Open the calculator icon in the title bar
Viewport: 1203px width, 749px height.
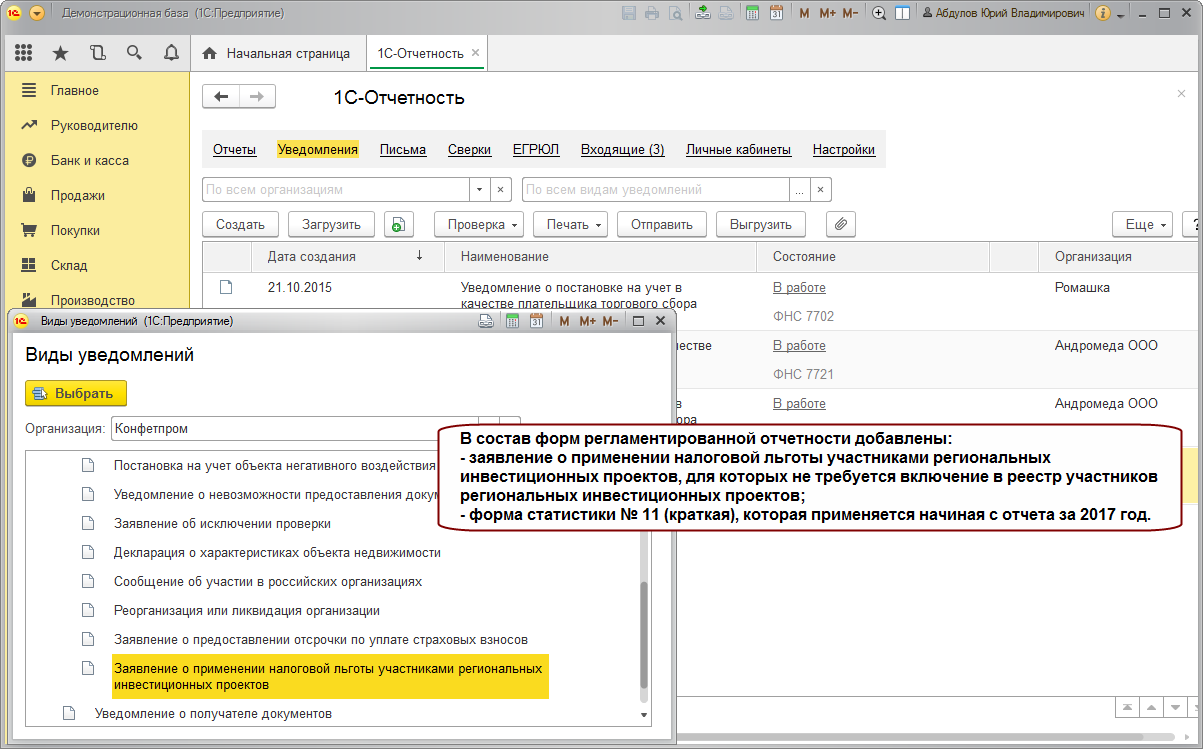pyautogui.click(x=752, y=13)
